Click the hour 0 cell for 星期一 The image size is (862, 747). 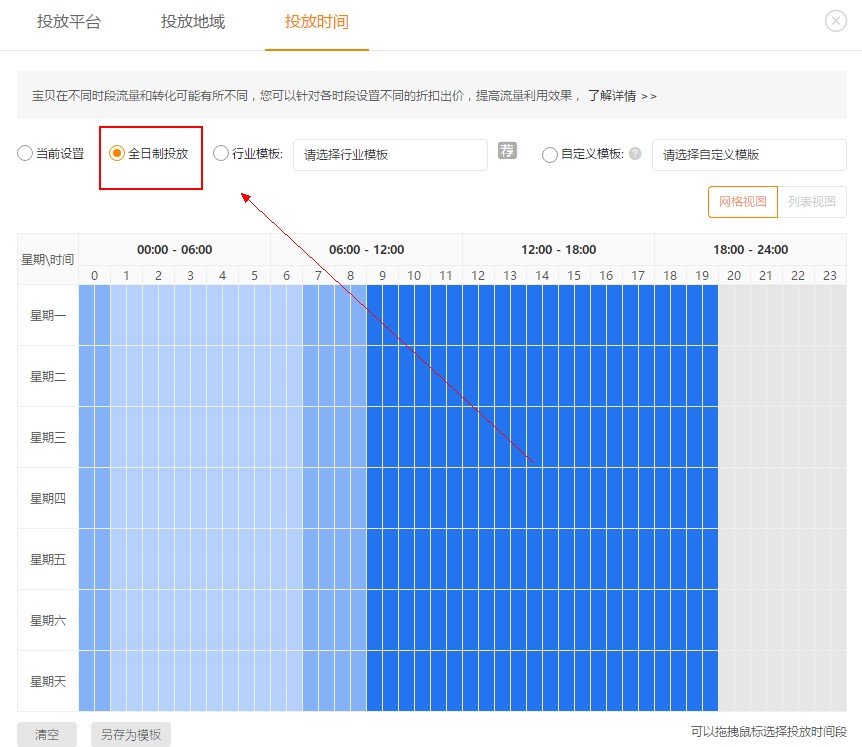click(x=95, y=315)
